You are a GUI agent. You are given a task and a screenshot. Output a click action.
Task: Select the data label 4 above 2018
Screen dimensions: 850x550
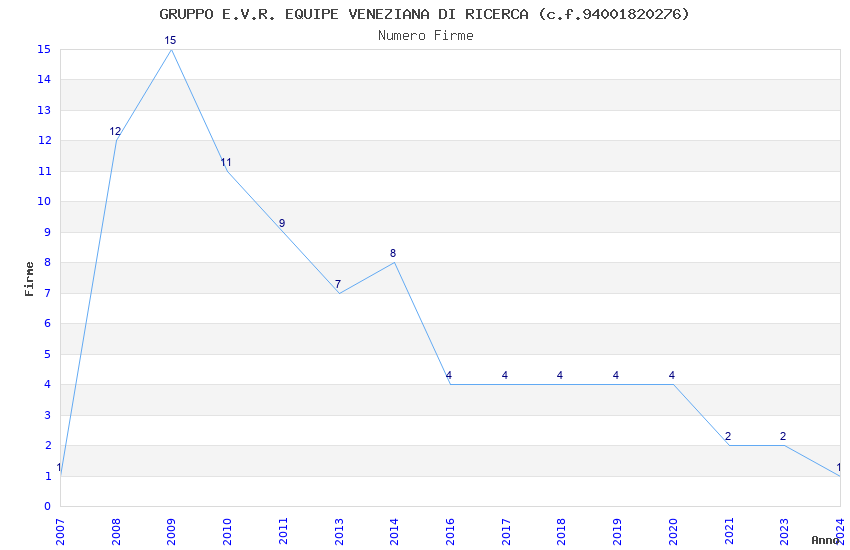coord(560,375)
